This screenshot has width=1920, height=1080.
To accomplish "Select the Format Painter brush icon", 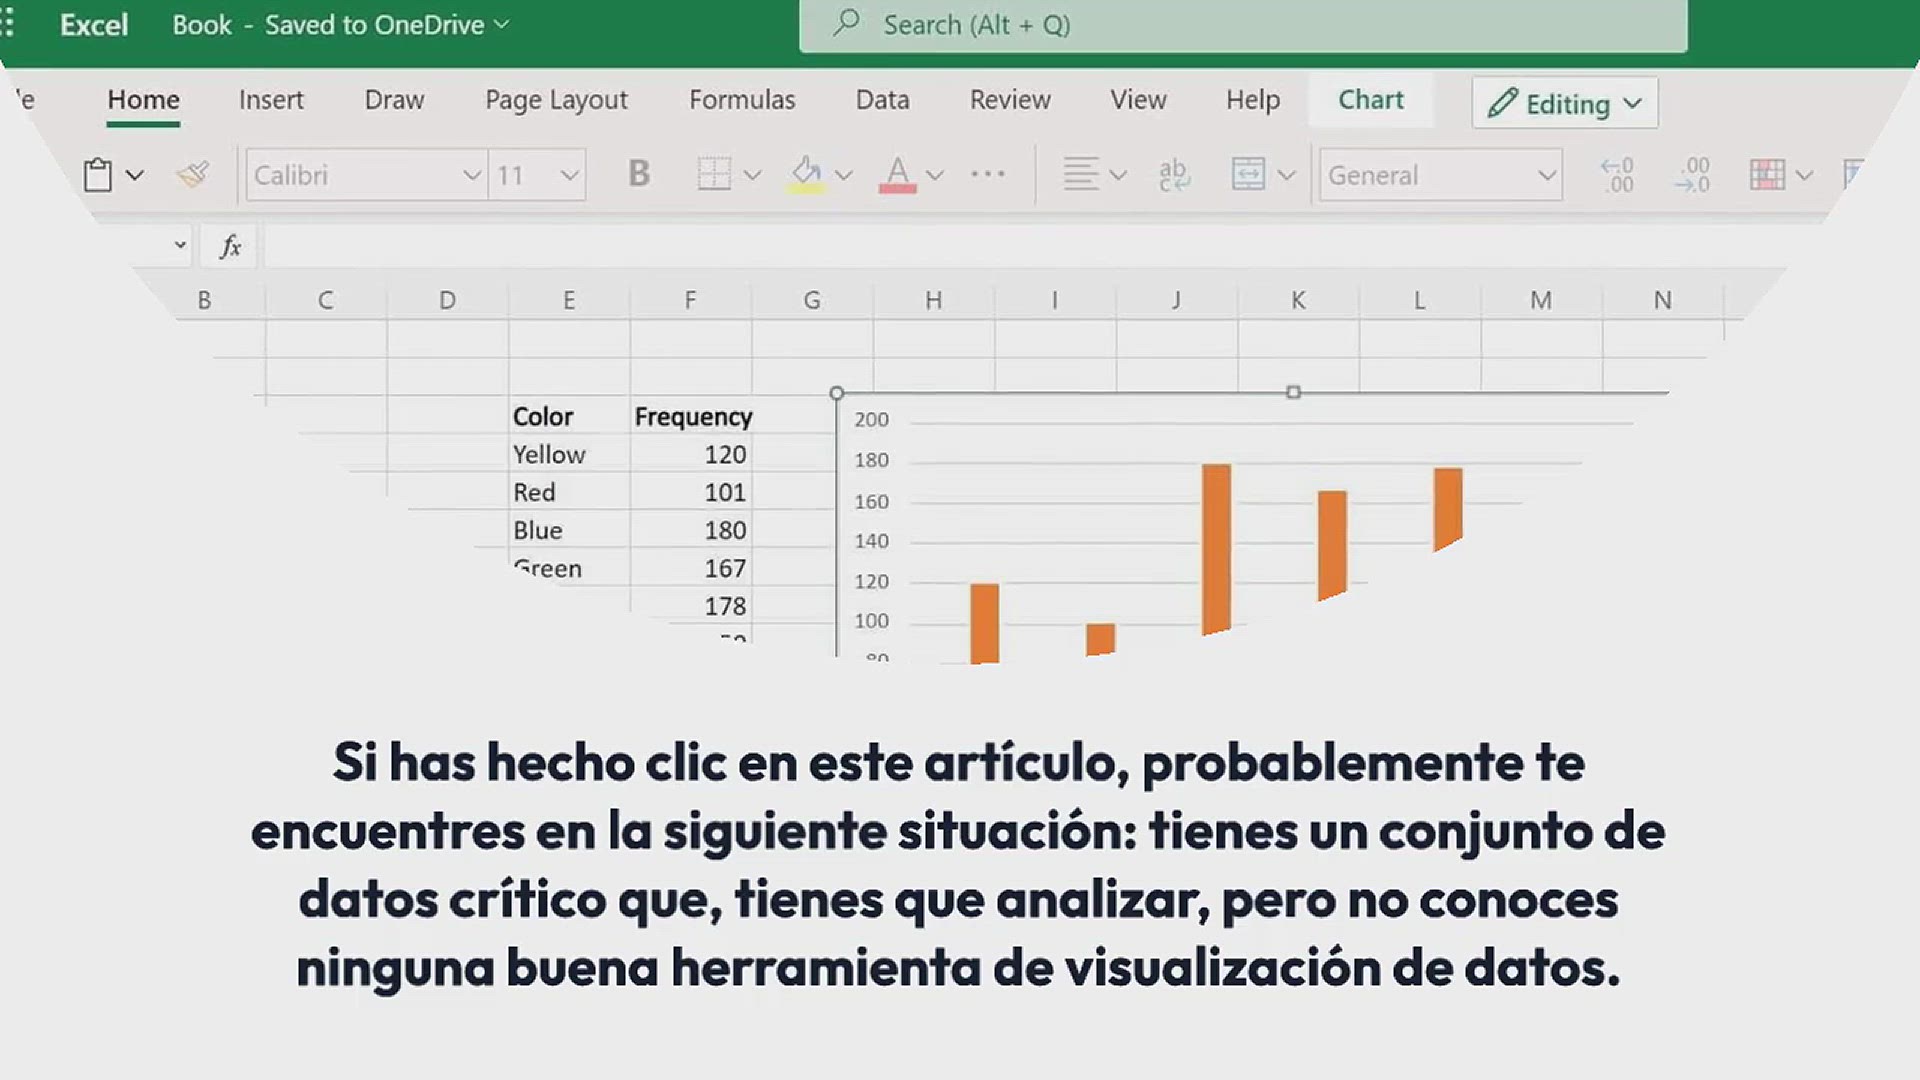I will point(193,175).
